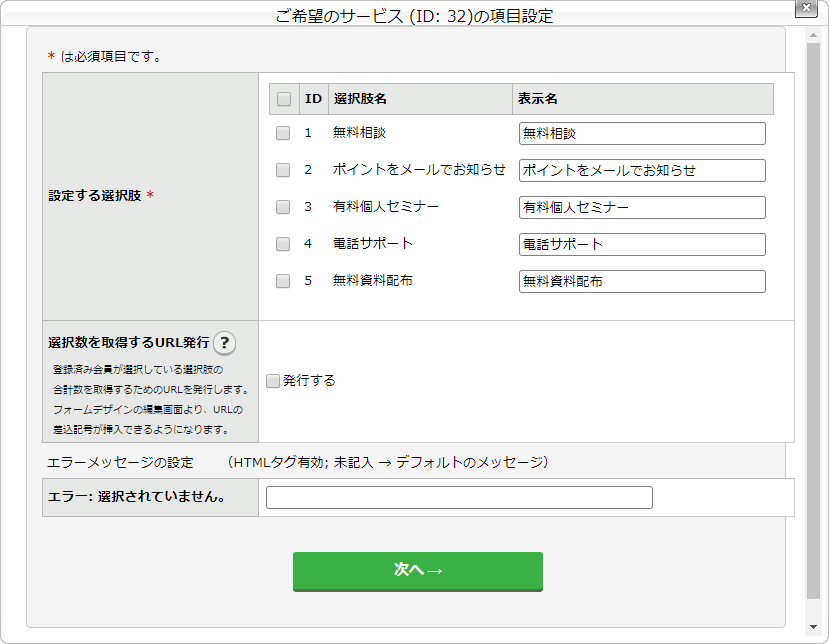The image size is (829, 644).
Task: Click the は必須項目です。 note
Action: 111,57
